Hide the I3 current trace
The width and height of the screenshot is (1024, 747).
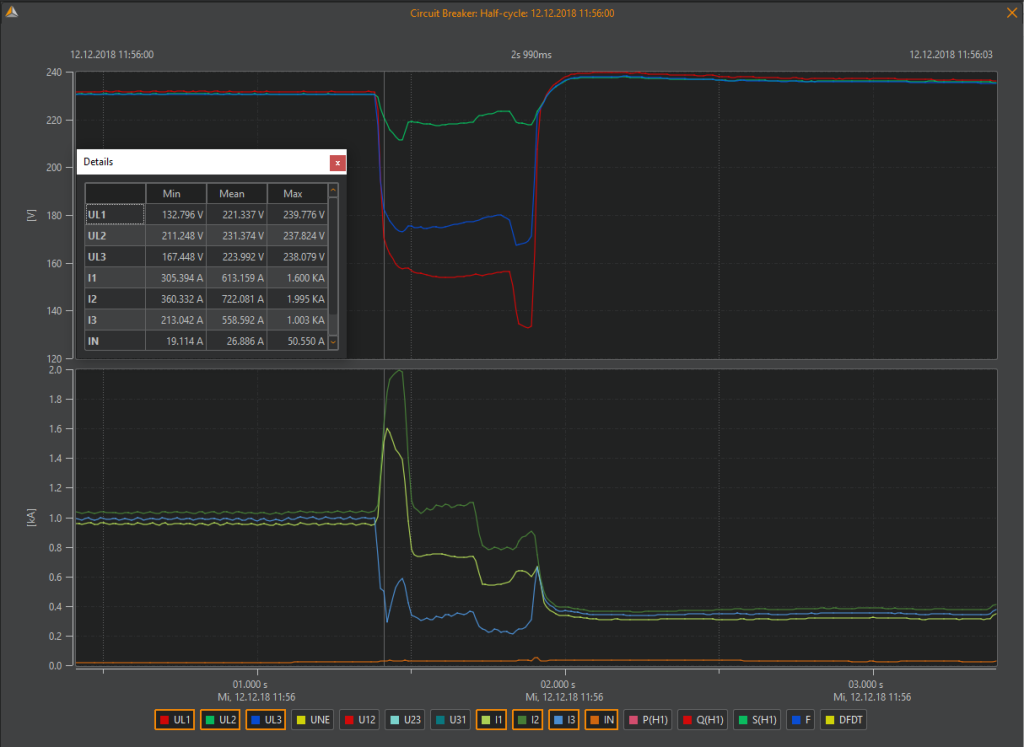564,720
